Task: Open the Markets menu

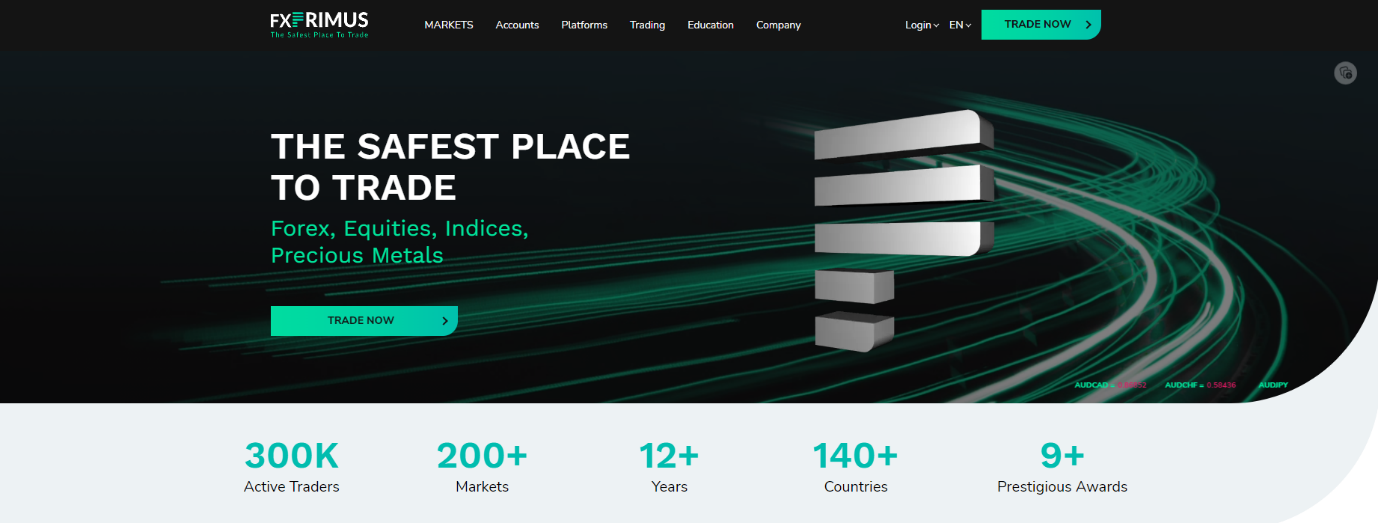Action: point(449,25)
